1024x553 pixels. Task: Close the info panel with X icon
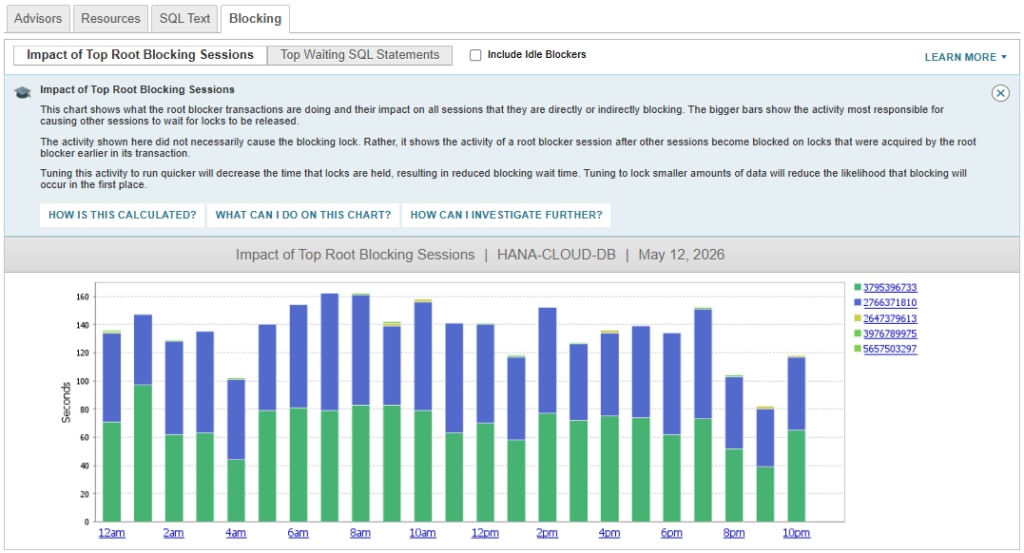pos(1000,93)
